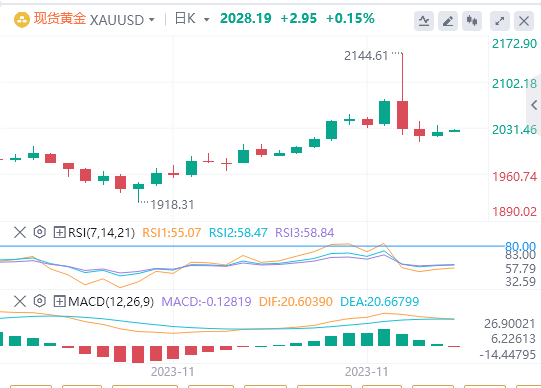Click the 日K period label

coord(186,19)
